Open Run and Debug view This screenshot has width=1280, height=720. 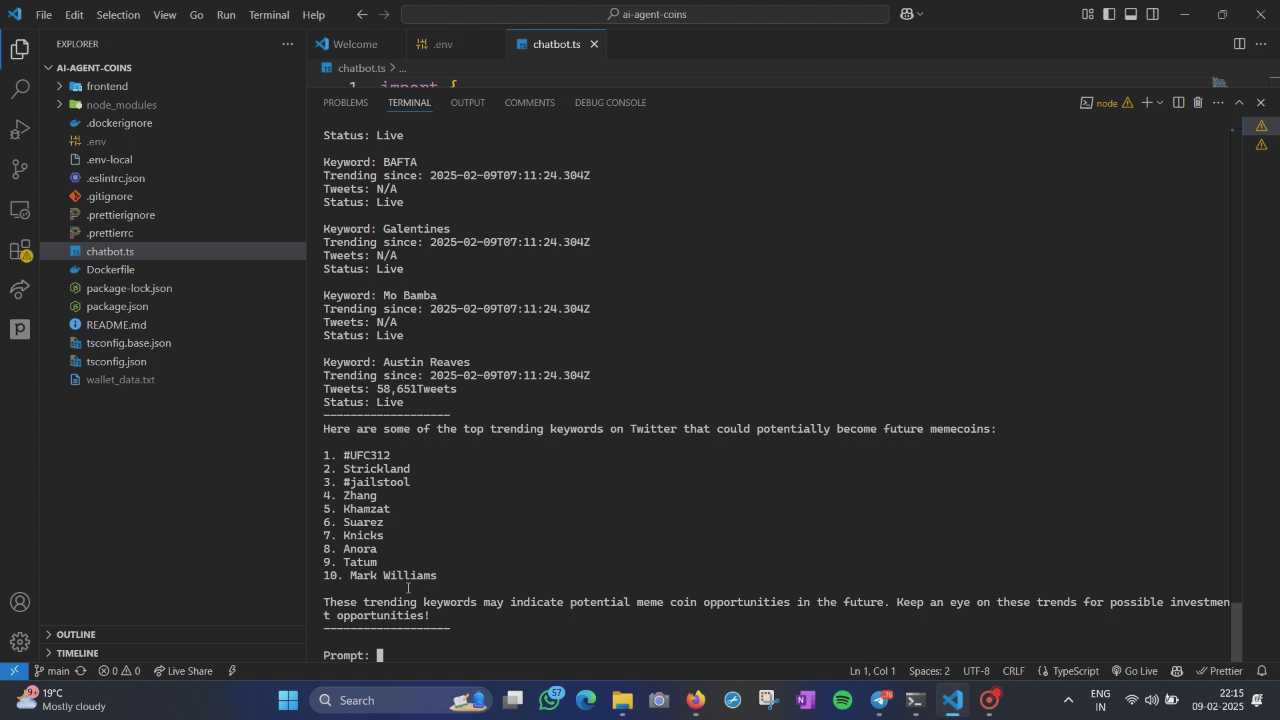coord(20,129)
